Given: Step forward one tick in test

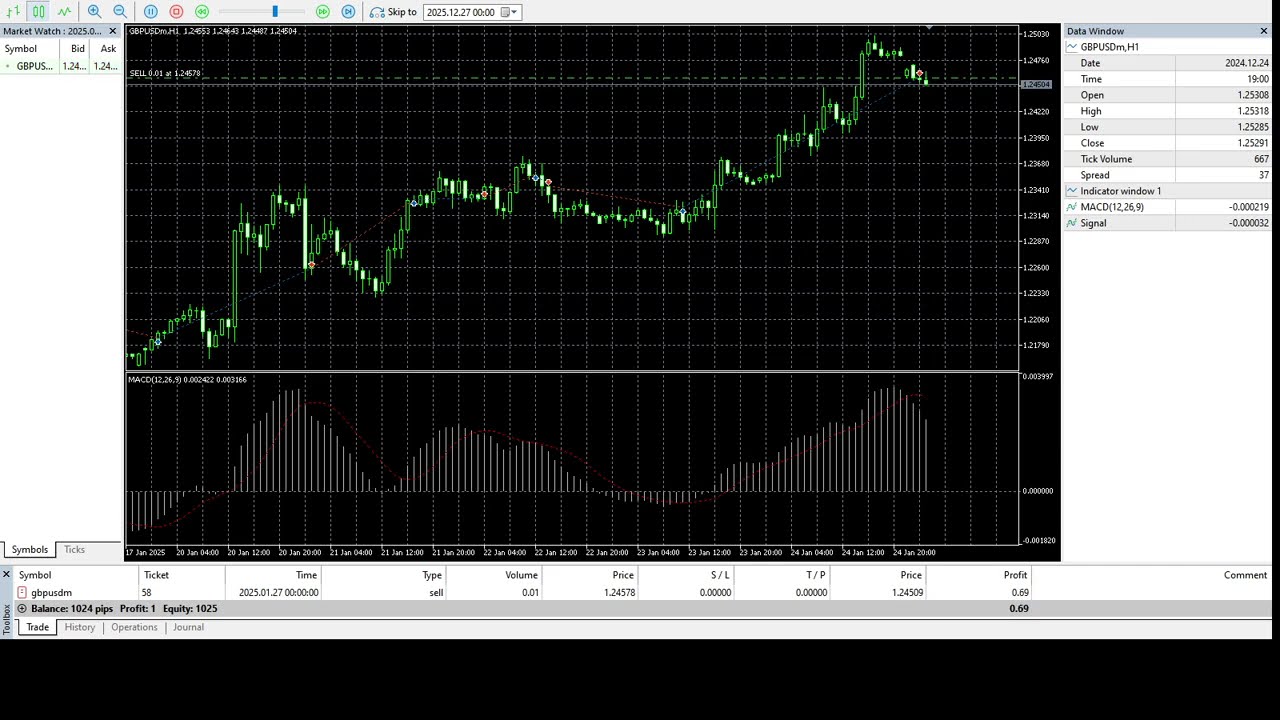Looking at the screenshot, I should [348, 12].
